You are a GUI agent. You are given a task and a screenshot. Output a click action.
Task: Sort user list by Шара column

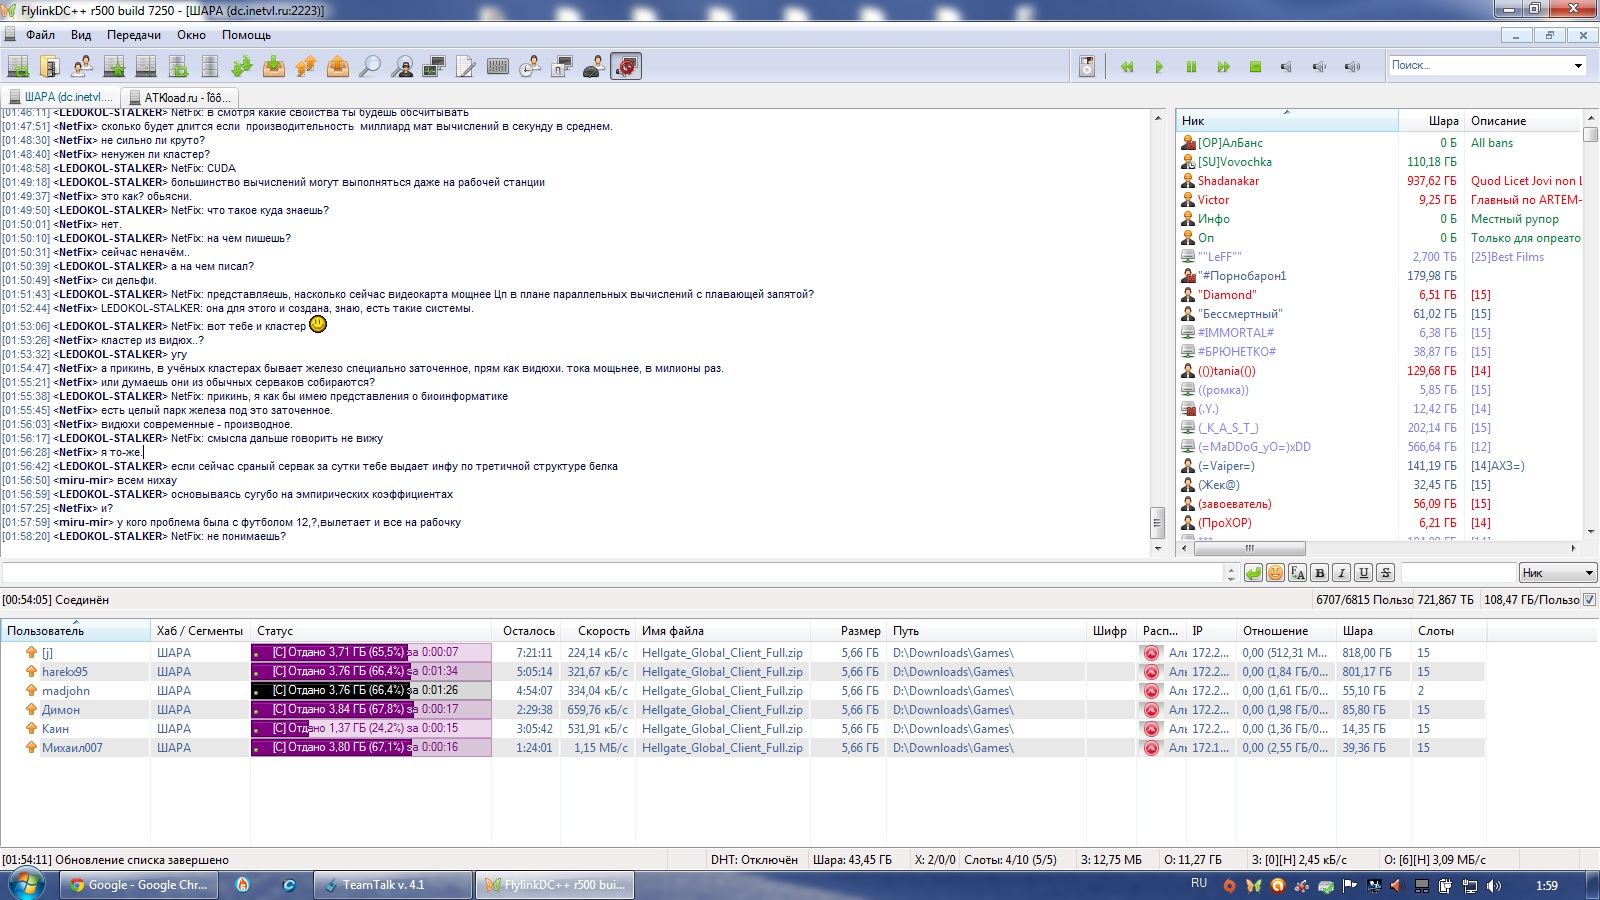point(1431,121)
